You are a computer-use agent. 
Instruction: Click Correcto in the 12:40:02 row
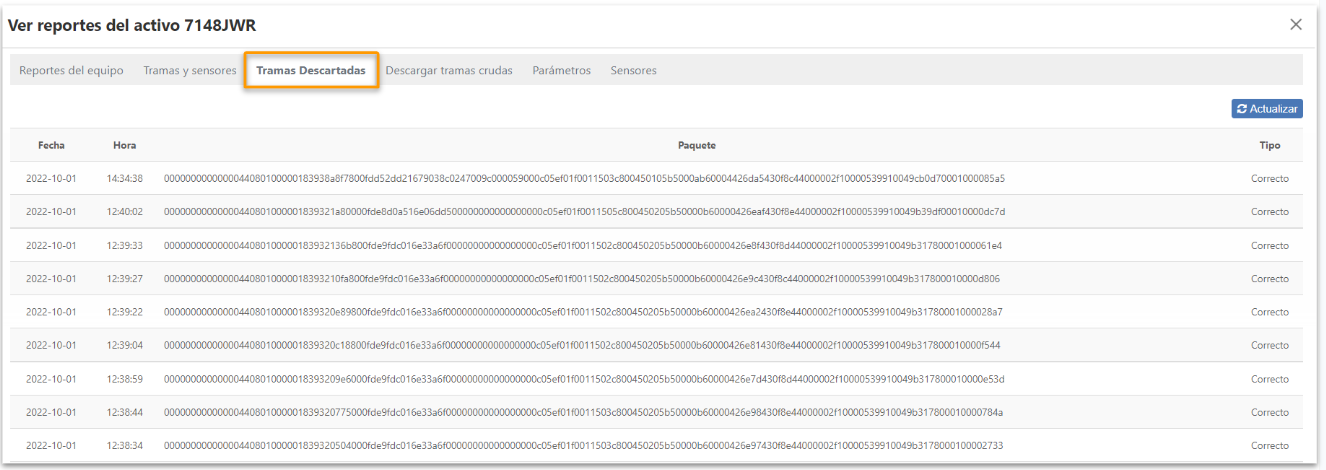click(1270, 212)
